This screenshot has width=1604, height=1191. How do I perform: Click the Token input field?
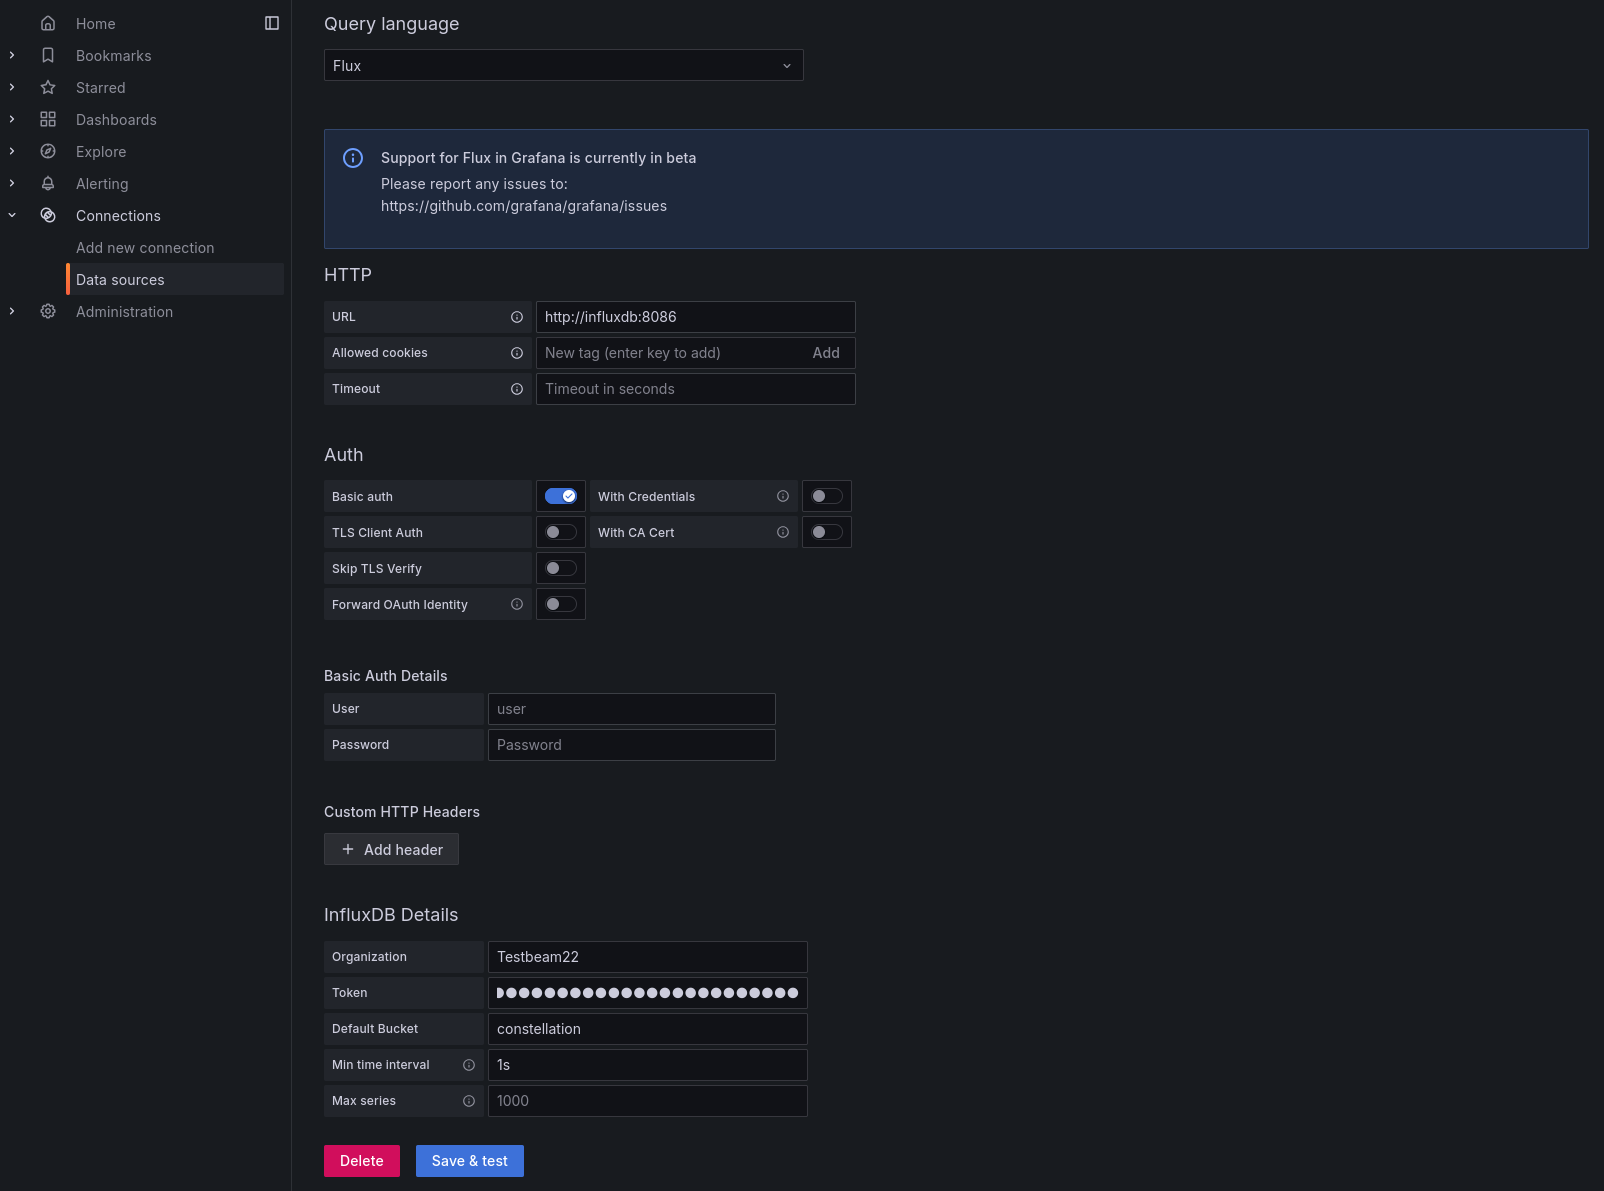click(648, 993)
